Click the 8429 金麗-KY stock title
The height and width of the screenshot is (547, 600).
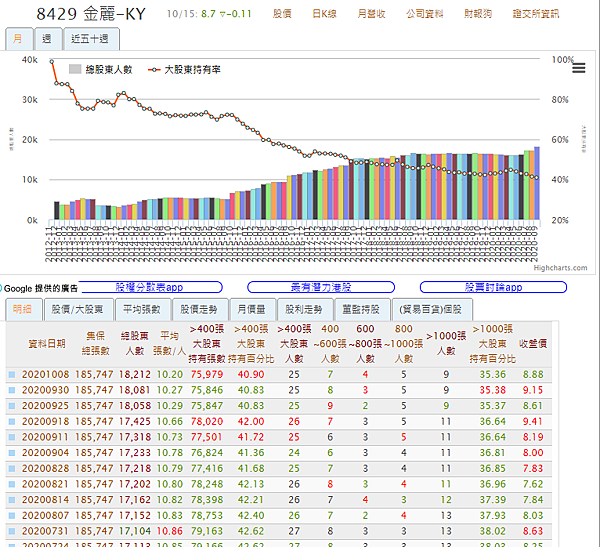tap(91, 14)
